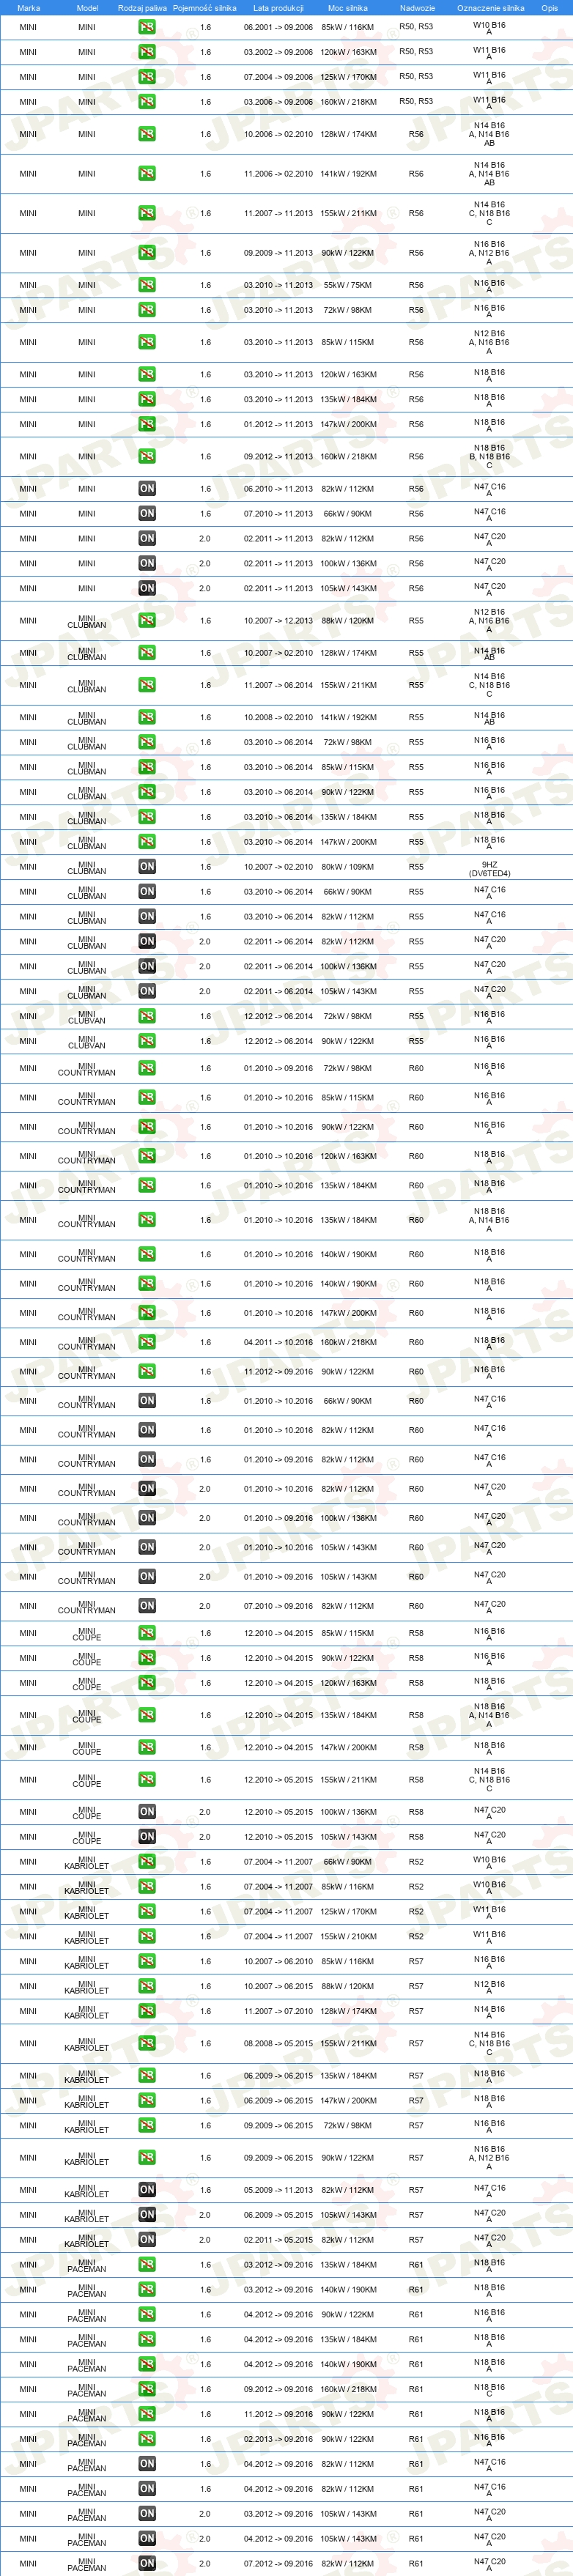The image size is (573, 2576).
Task: Click petrol icon in Coupe 85kW / 115KM row
Action: (147, 1633)
